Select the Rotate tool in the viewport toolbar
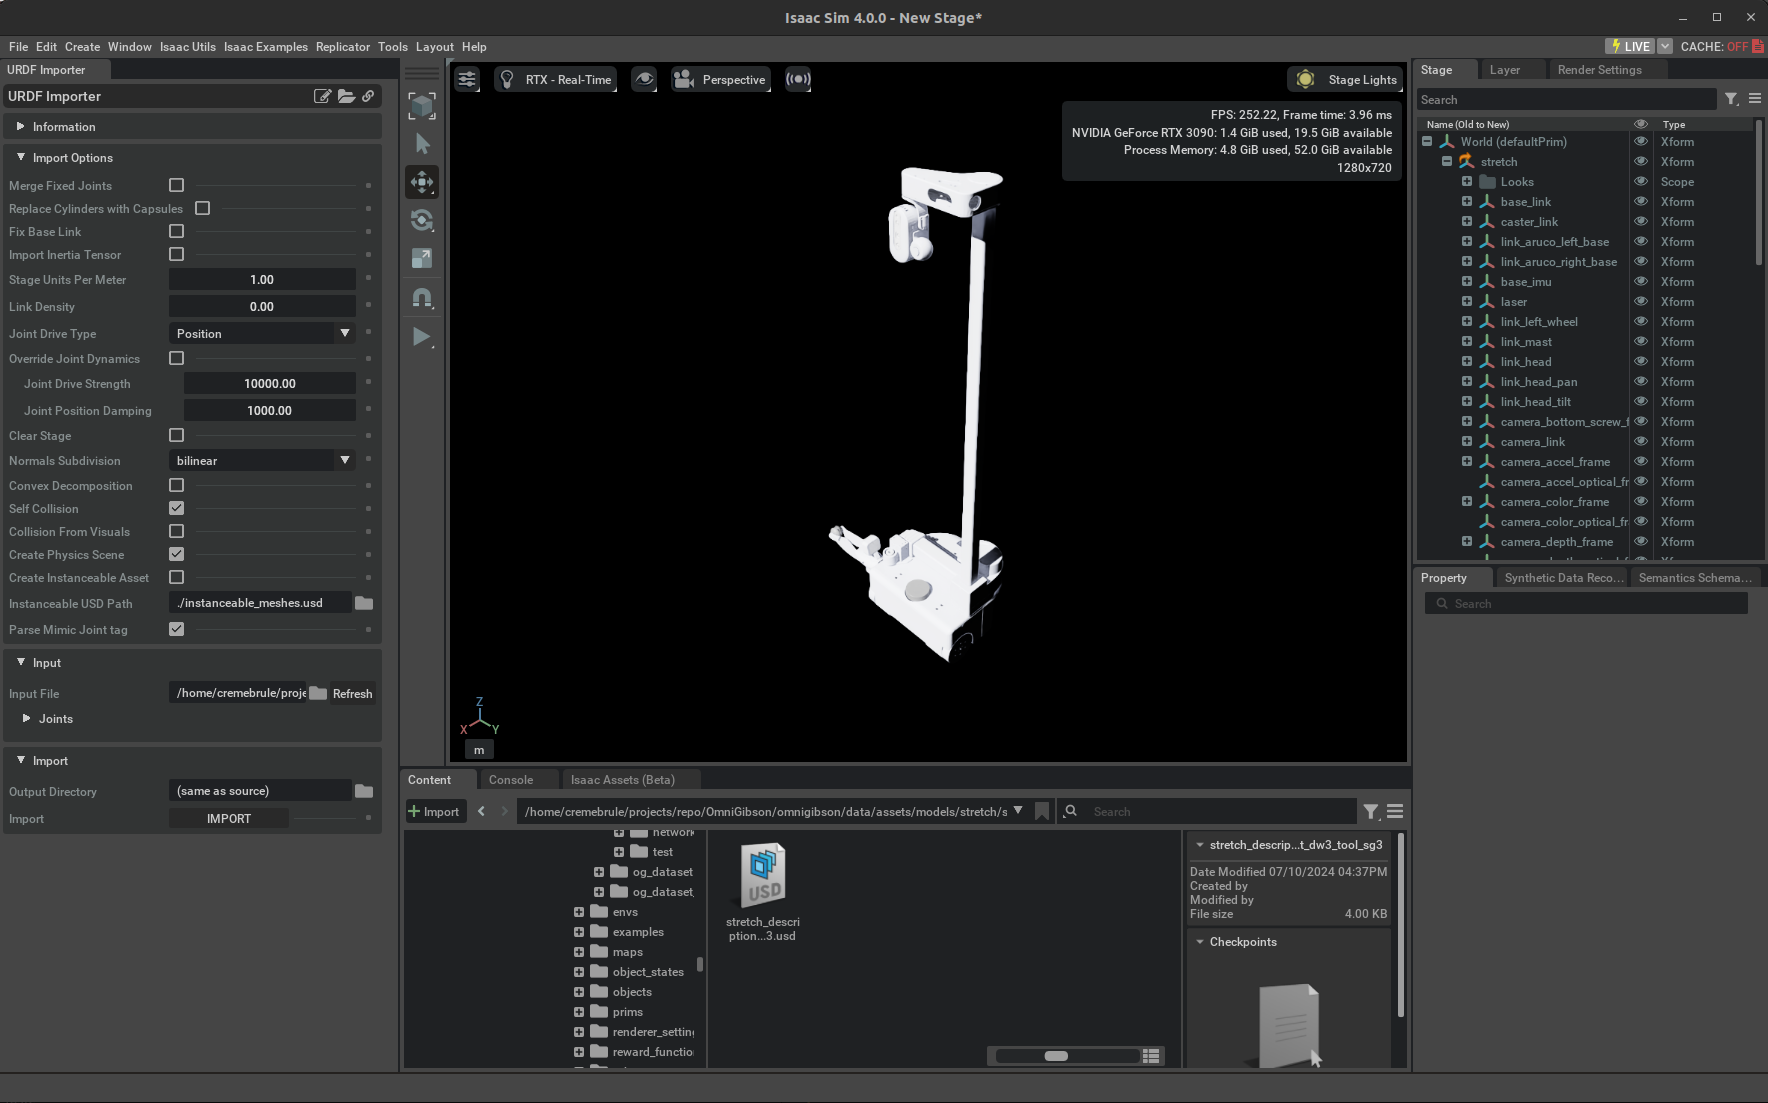The image size is (1768, 1103). (422, 220)
